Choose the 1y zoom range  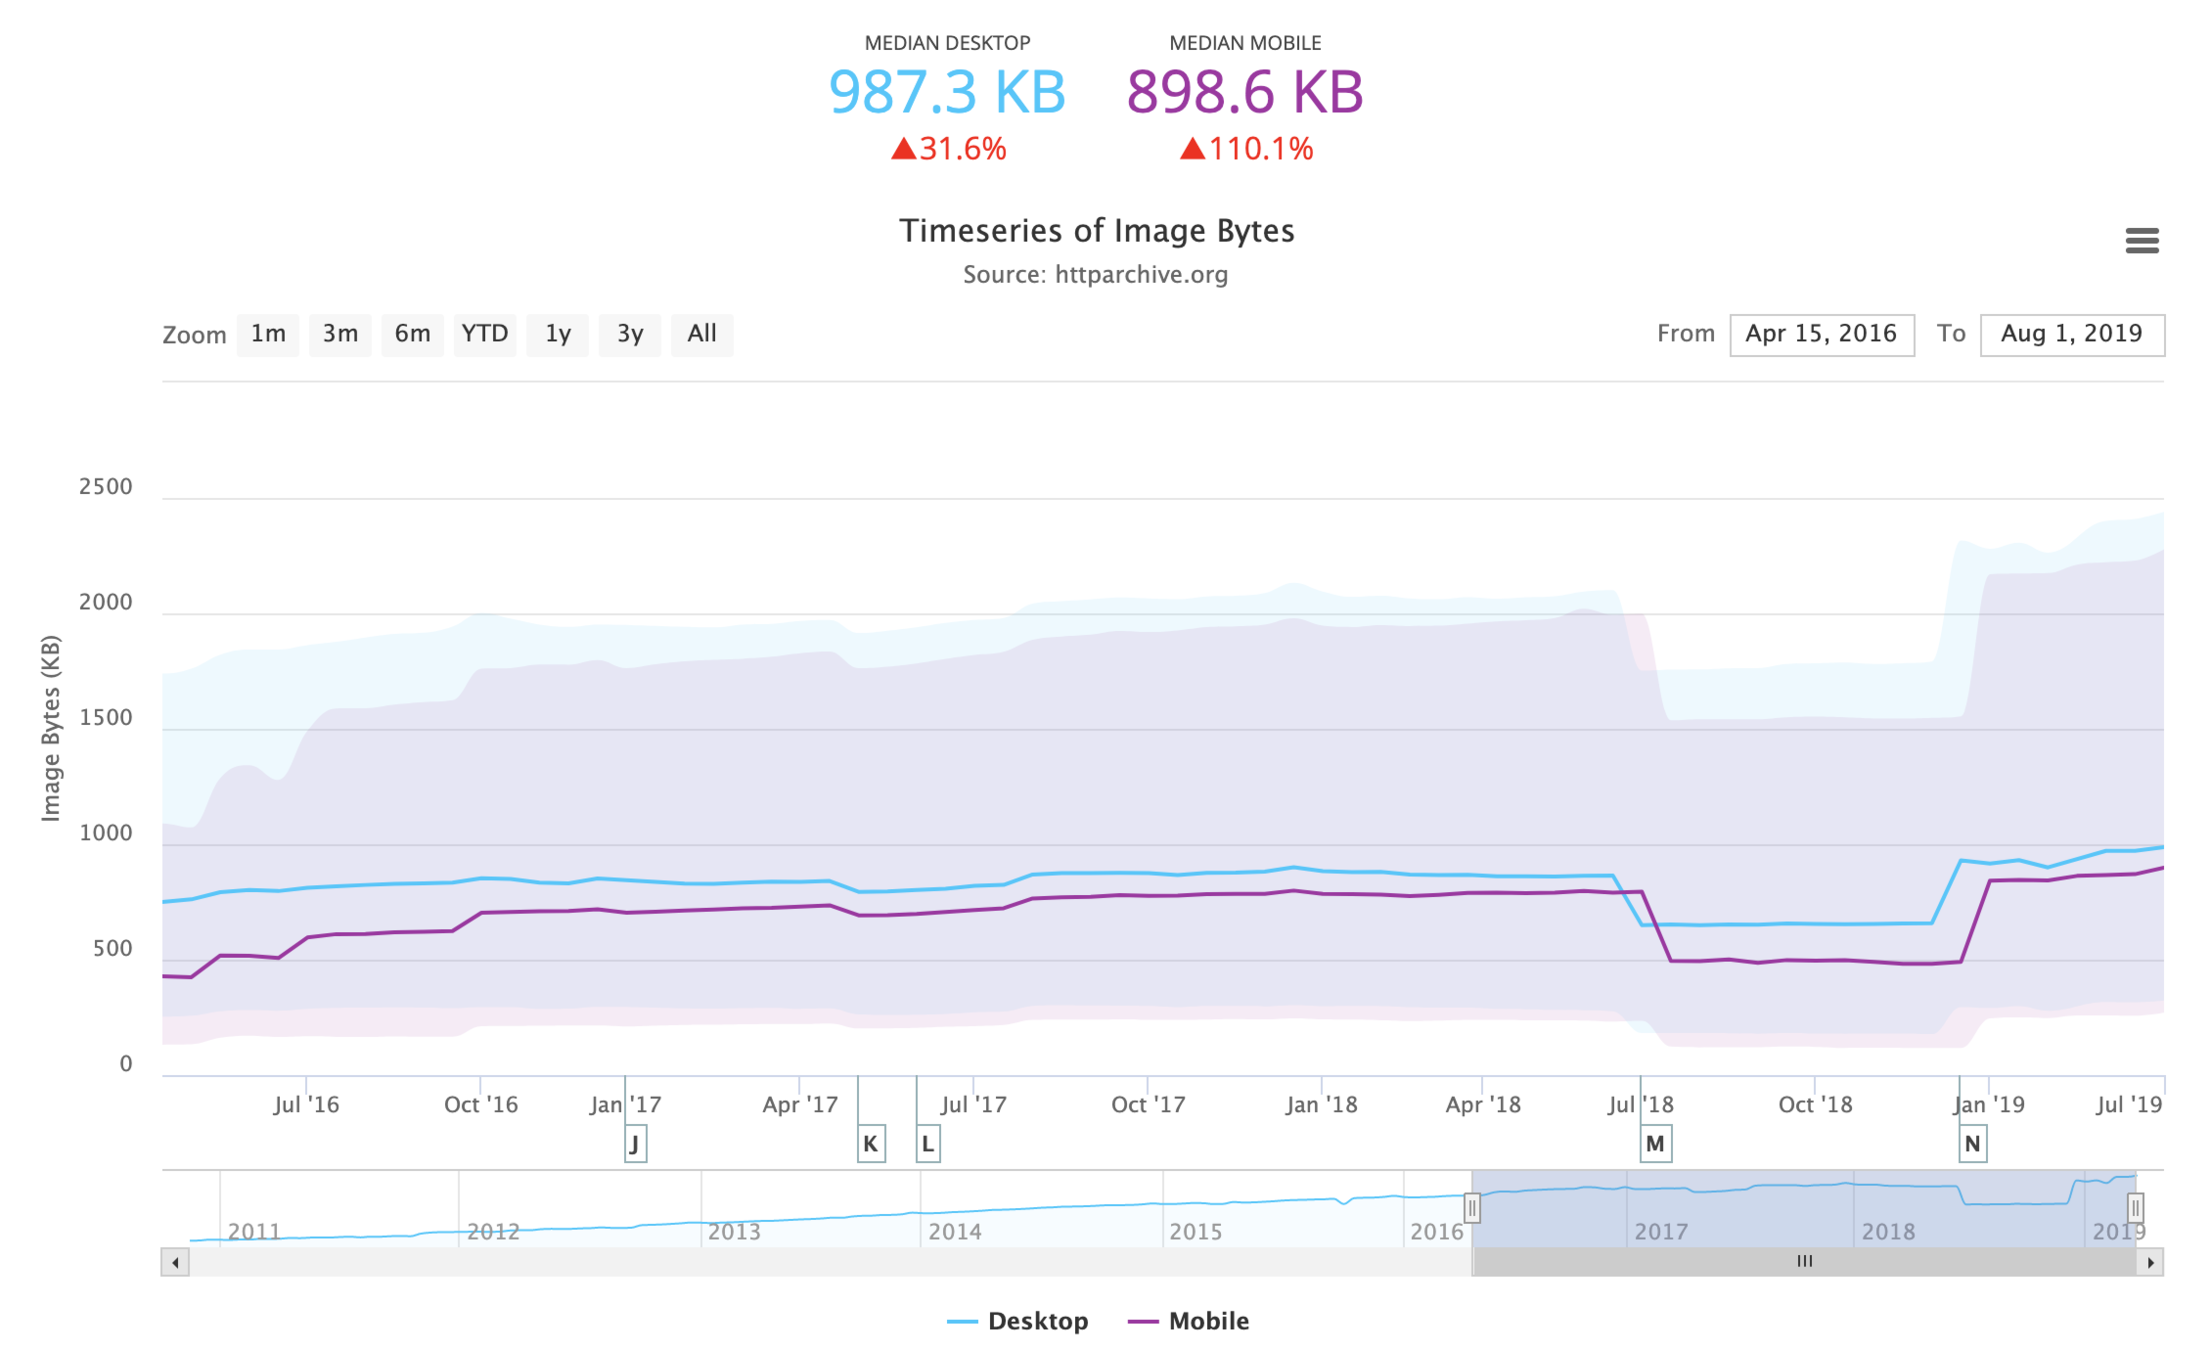(557, 334)
